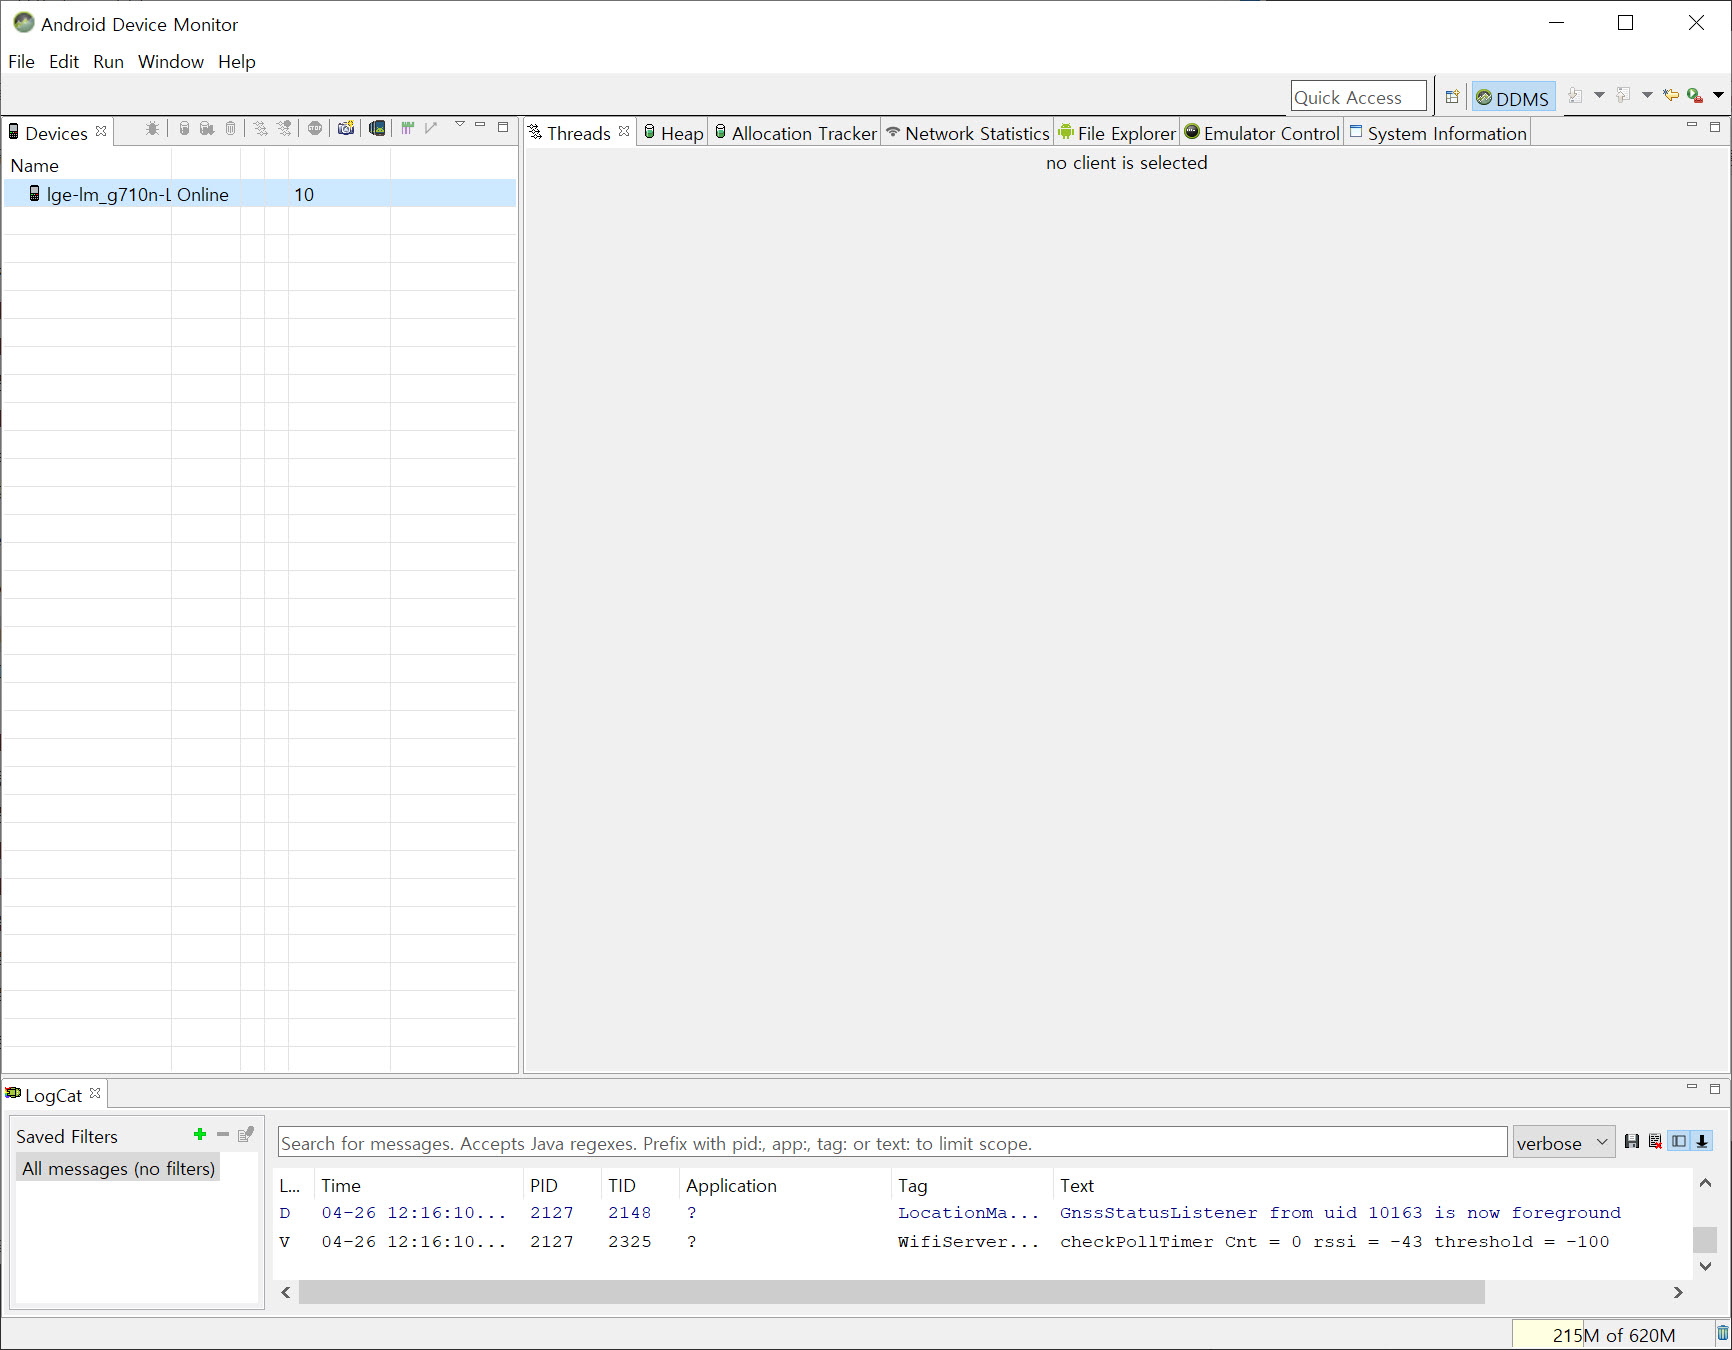Switch to the DDMS perspective button
Screen dimensions: 1732x1350
click(1513, 97)
